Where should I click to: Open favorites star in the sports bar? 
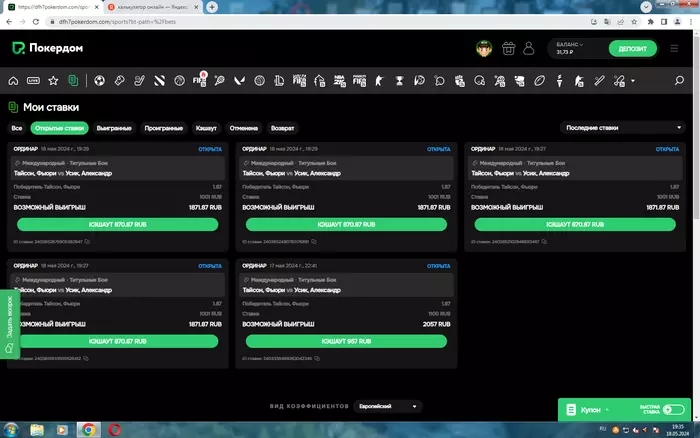[x=53, y=81]
